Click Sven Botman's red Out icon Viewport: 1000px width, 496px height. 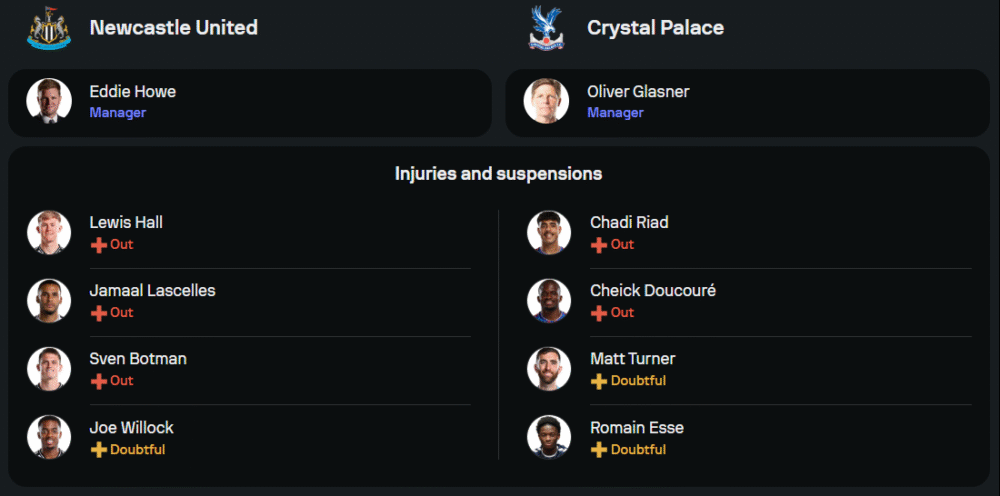(x=98, y=381)
